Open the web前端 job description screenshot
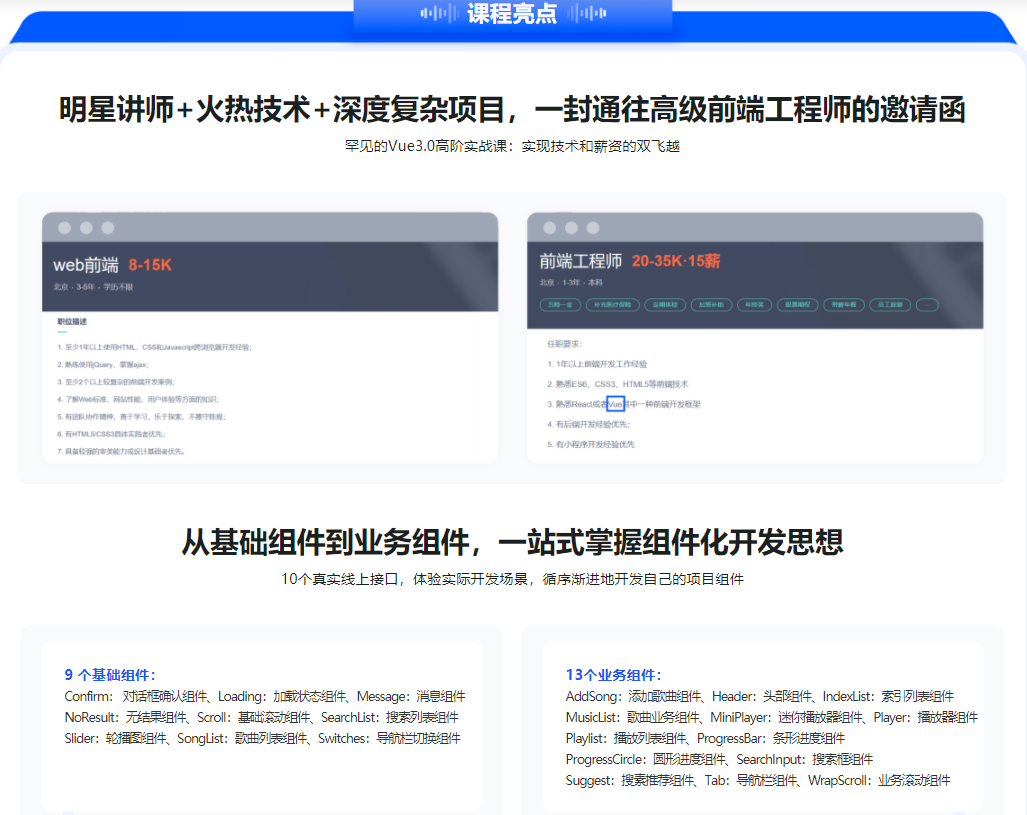Viewport: 1027px width, 815px height. [269, 385]
